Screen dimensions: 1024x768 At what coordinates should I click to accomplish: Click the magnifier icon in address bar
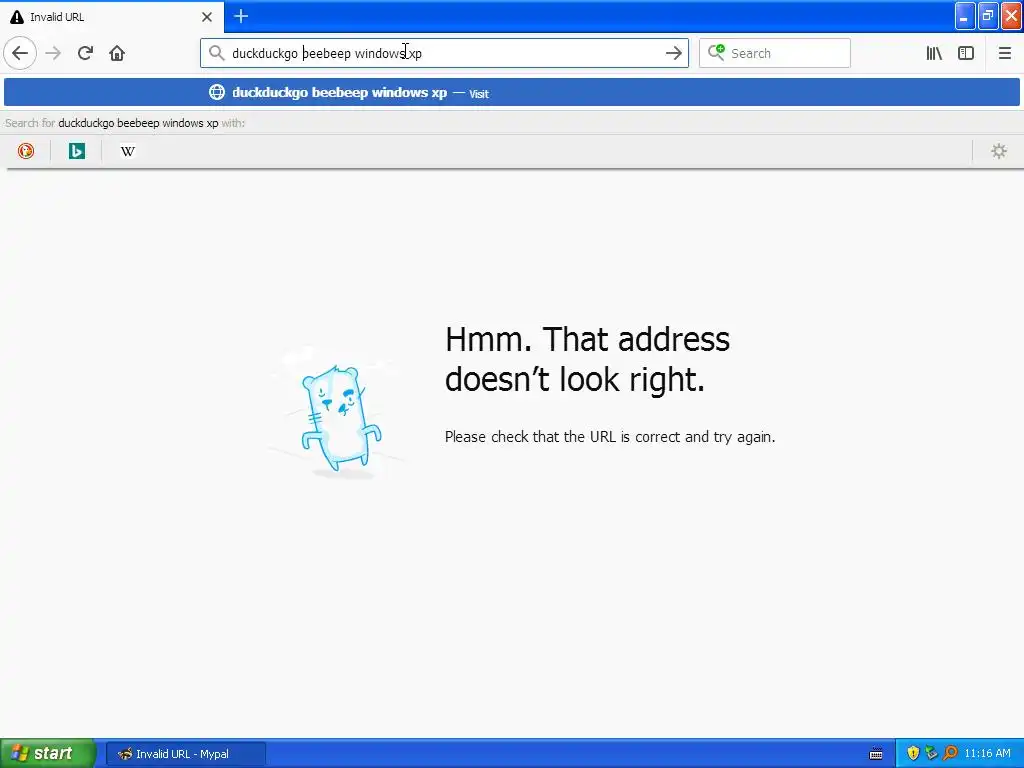coord(216,53)
